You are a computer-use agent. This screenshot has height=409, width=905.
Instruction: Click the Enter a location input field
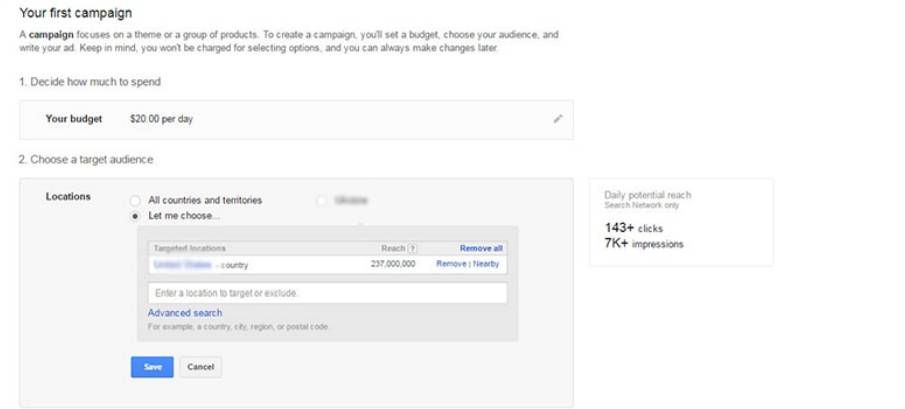point(327,293)
